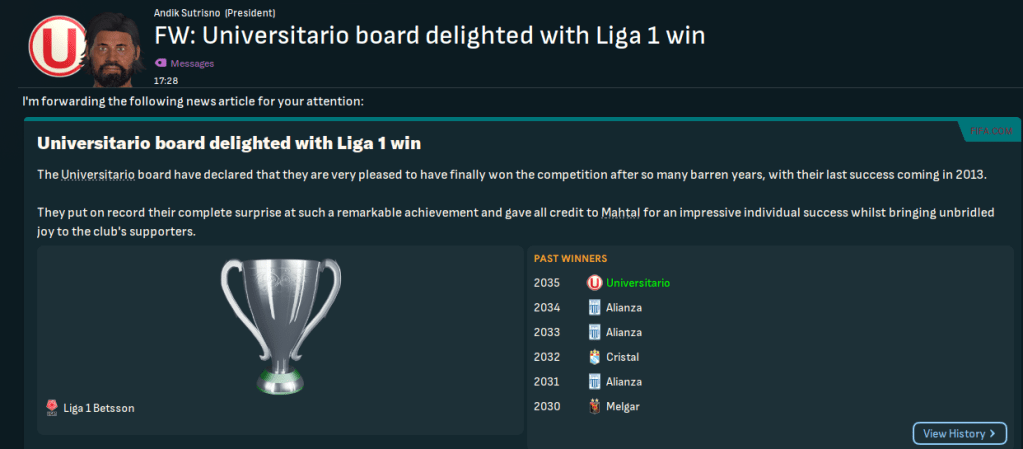Open Cristal from the 2032 winners row

622,357
